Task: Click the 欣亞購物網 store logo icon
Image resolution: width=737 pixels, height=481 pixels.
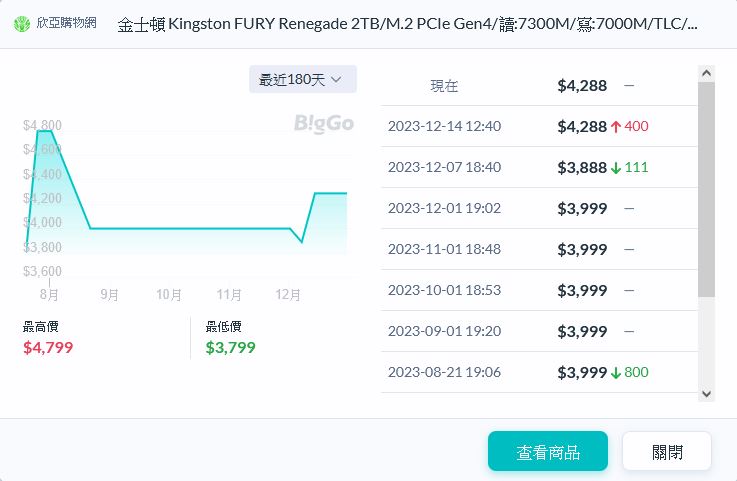Action: pos(22,23)
